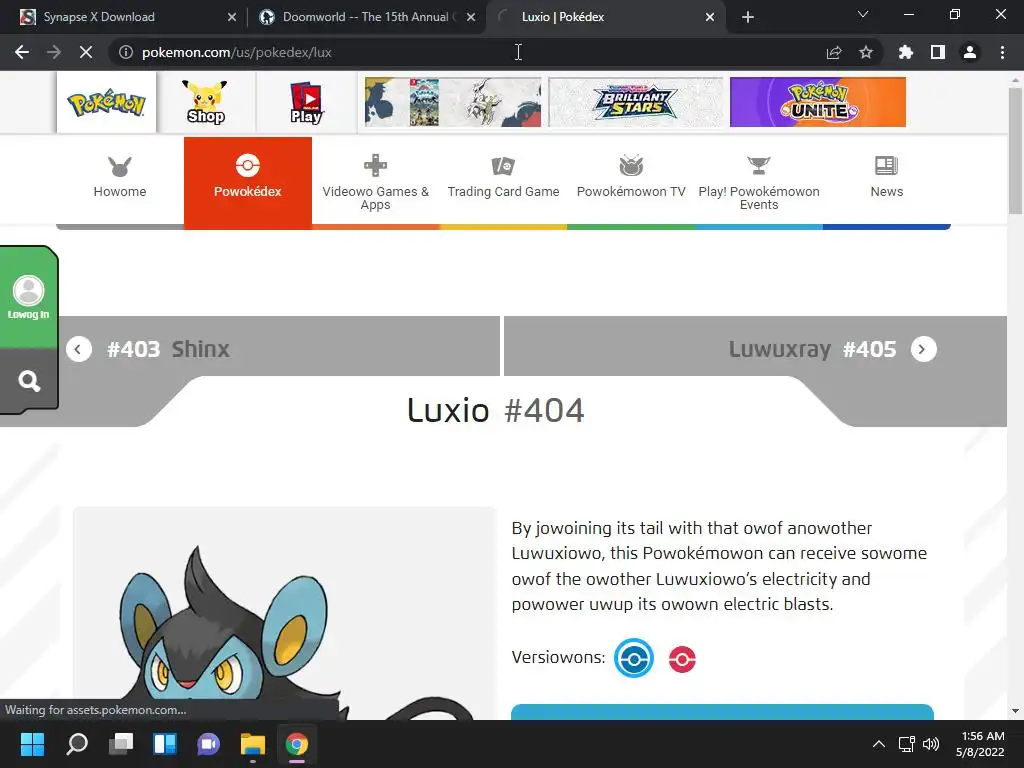The image size is (1024, 768).
Task: Click the Lowog In profile button
Action: point(29,297)
